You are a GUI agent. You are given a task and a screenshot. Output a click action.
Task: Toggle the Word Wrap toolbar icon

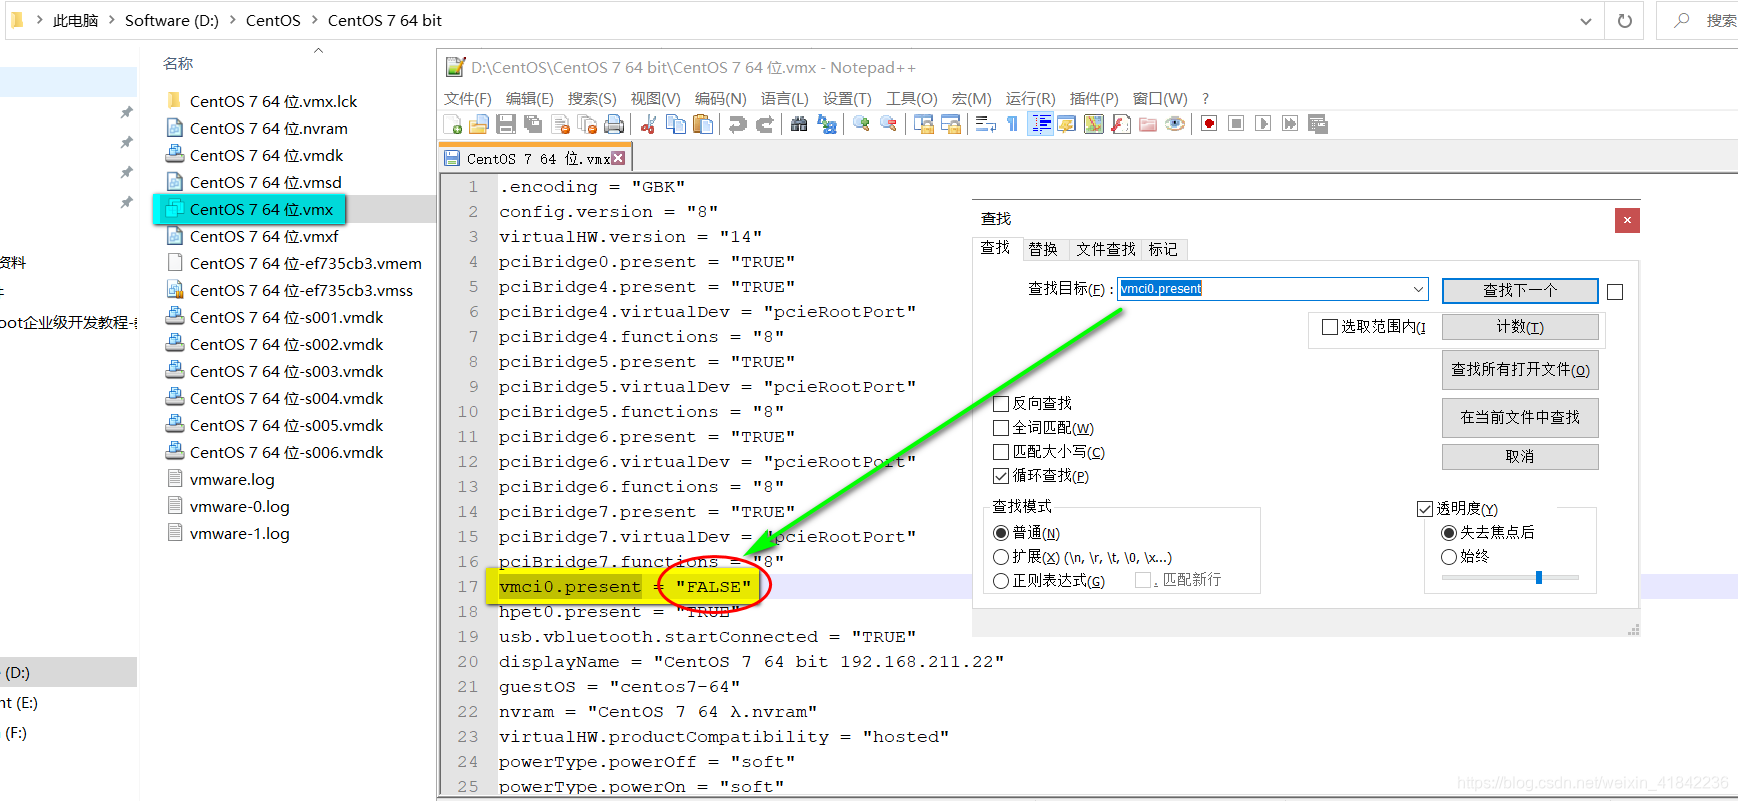(x=985, y=124)
